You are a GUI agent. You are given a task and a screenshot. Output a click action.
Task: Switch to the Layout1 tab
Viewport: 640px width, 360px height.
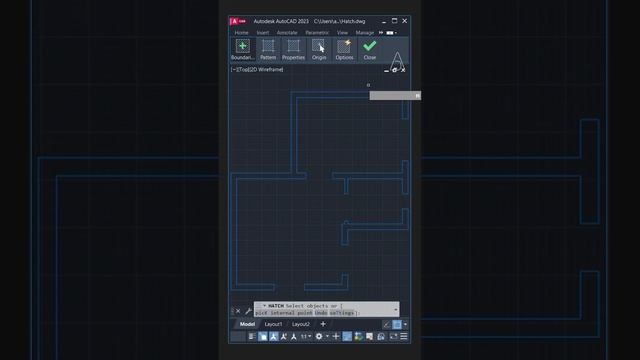(273, 324)
